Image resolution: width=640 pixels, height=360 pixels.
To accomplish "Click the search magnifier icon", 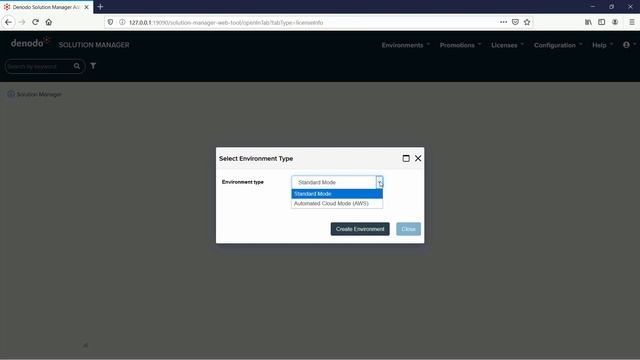I will tap(77, 66).
